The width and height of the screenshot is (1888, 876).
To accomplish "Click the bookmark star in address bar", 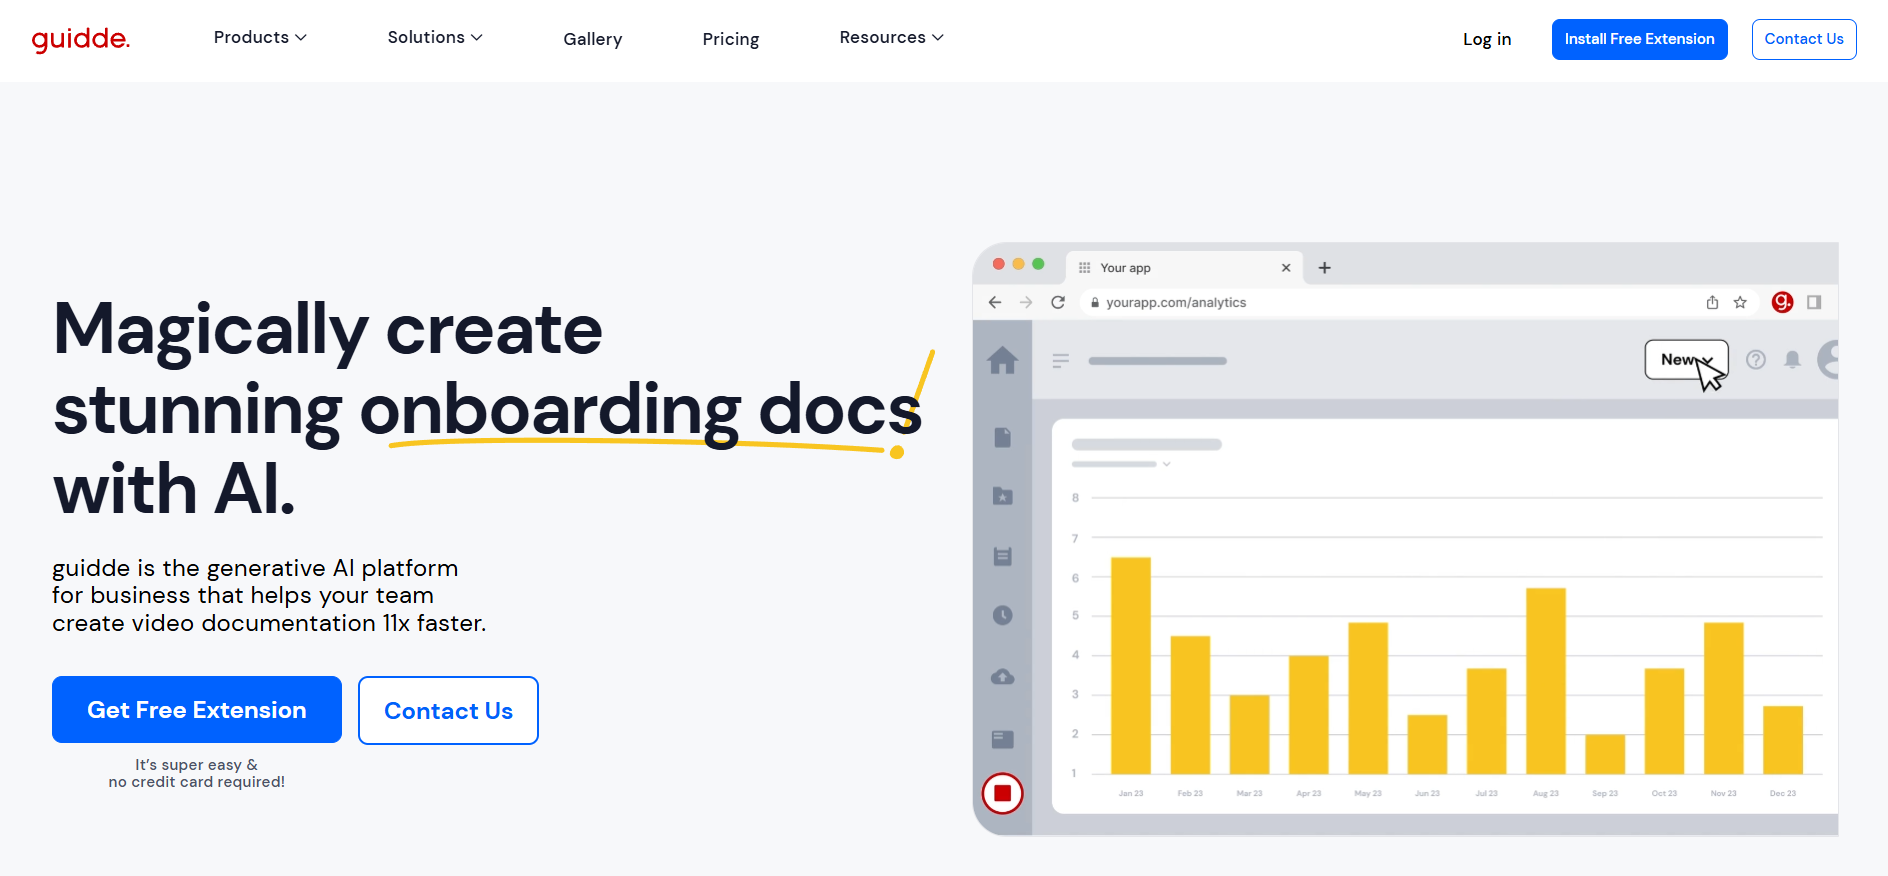I will [1740, 302].
